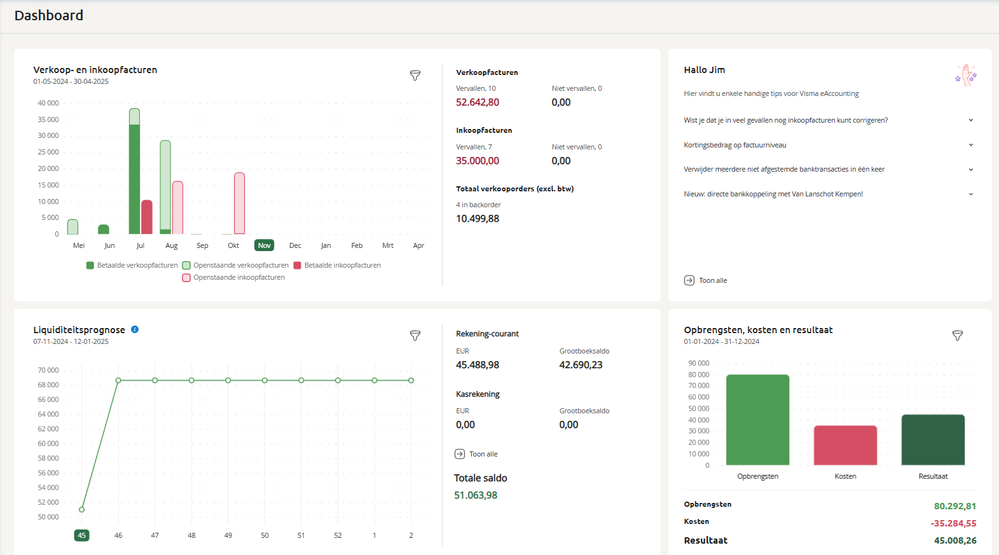
Task: Click the Aug open sales invoices bar
Action: 165,185
